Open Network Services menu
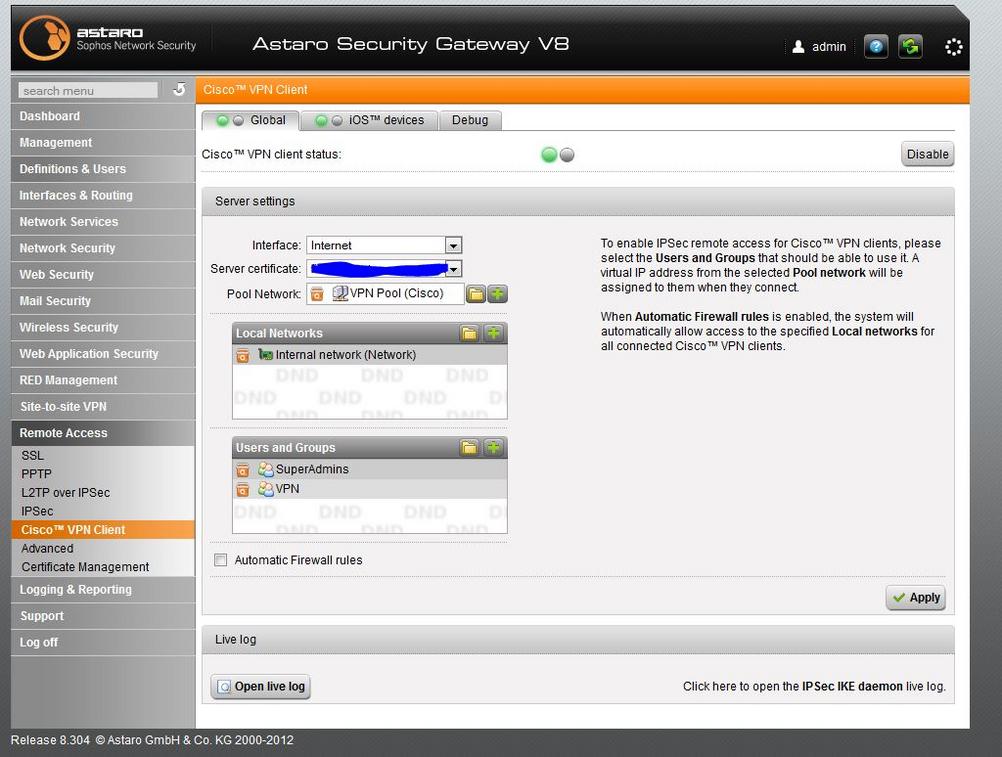 pyautogui.click(x=103, y=222)
